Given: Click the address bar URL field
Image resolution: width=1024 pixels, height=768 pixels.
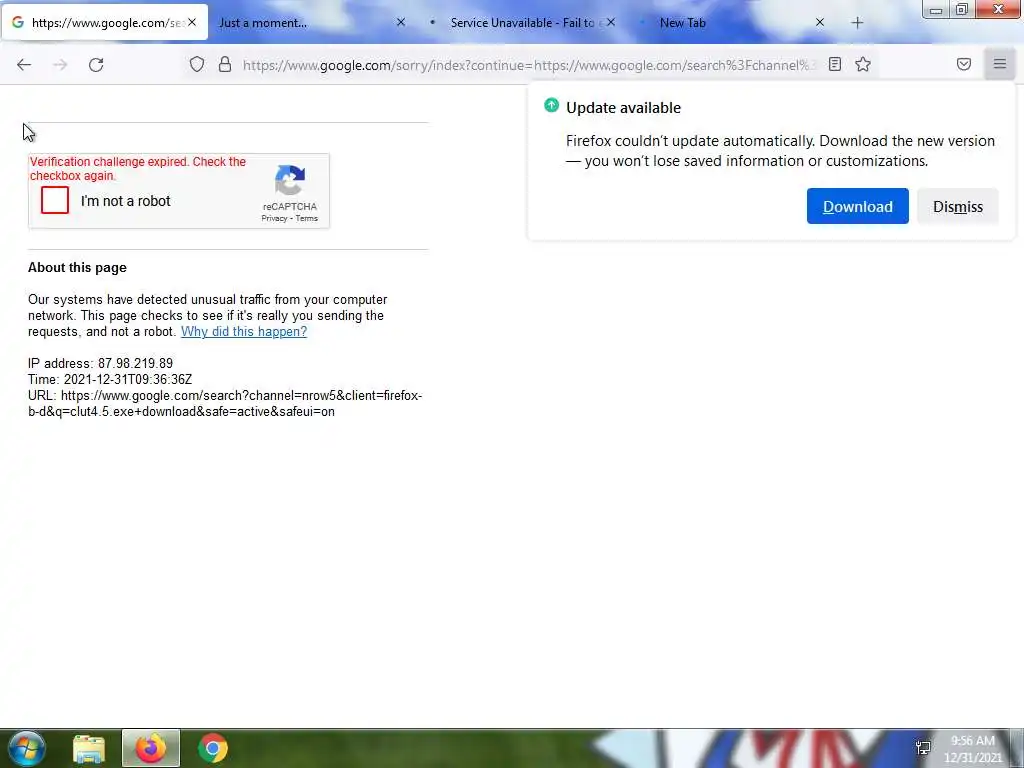Looking at the screenshot, I should click(528, 65).
